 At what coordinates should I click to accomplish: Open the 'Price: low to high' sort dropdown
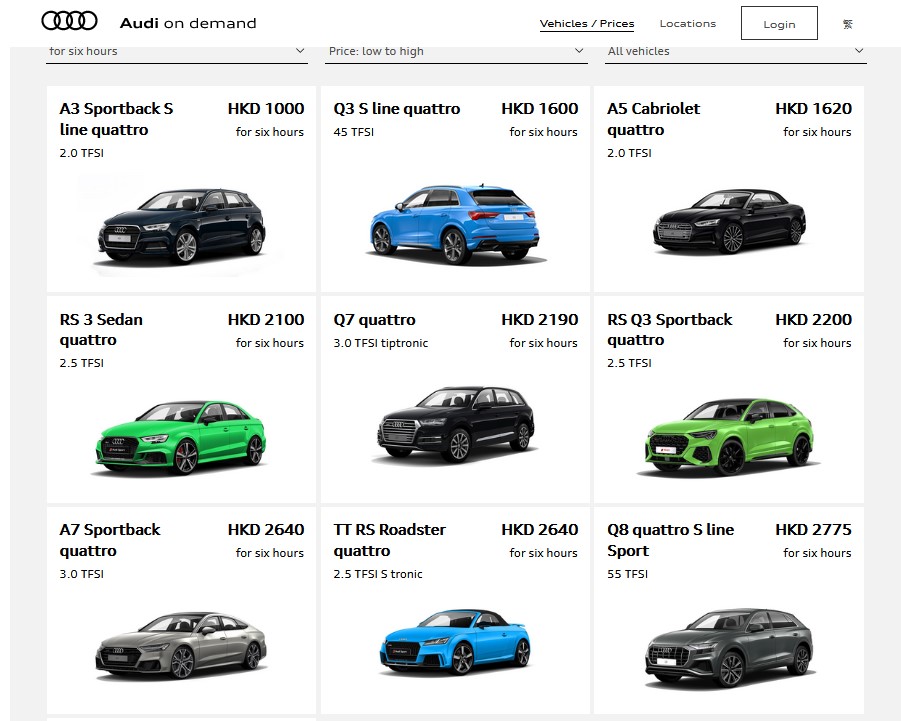456,52
